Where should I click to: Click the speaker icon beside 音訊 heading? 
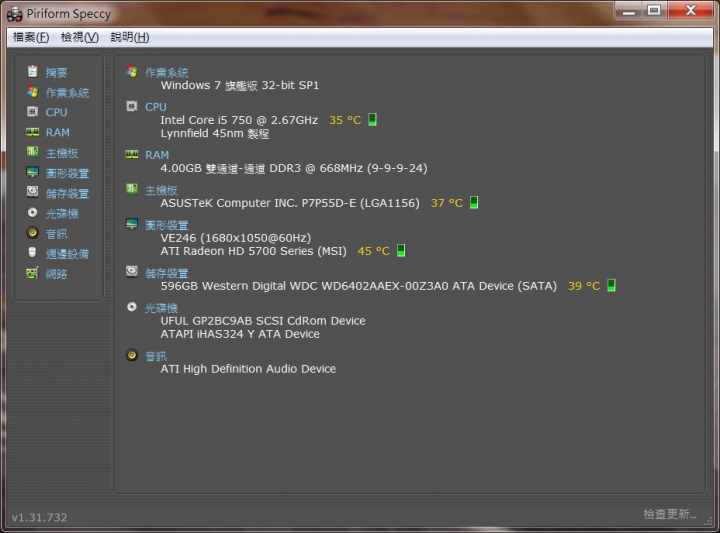tap(132, 355)
